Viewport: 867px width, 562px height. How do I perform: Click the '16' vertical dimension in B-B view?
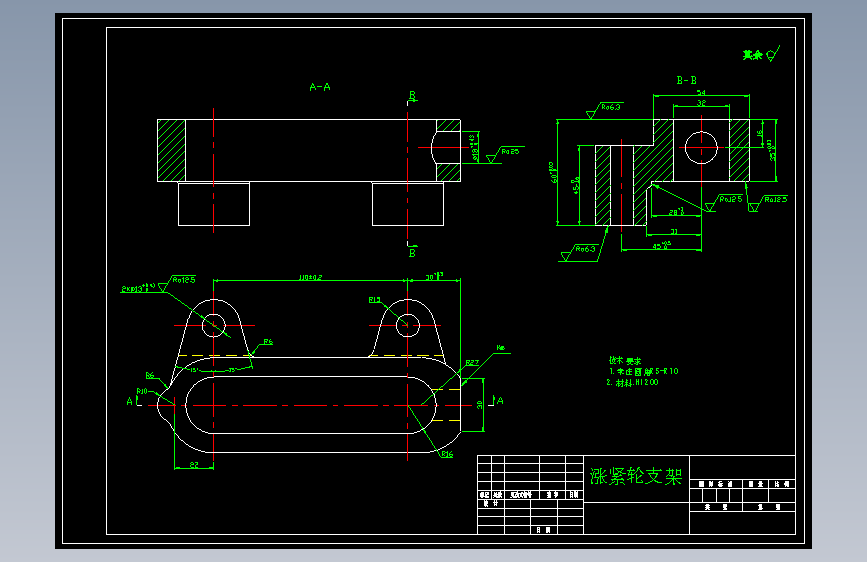[760, 133]
